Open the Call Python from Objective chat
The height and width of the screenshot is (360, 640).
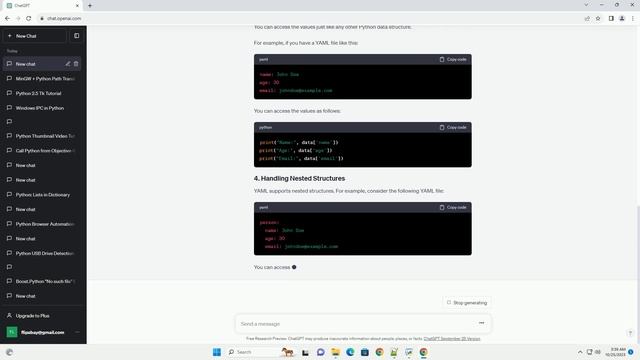pos(42,151)
